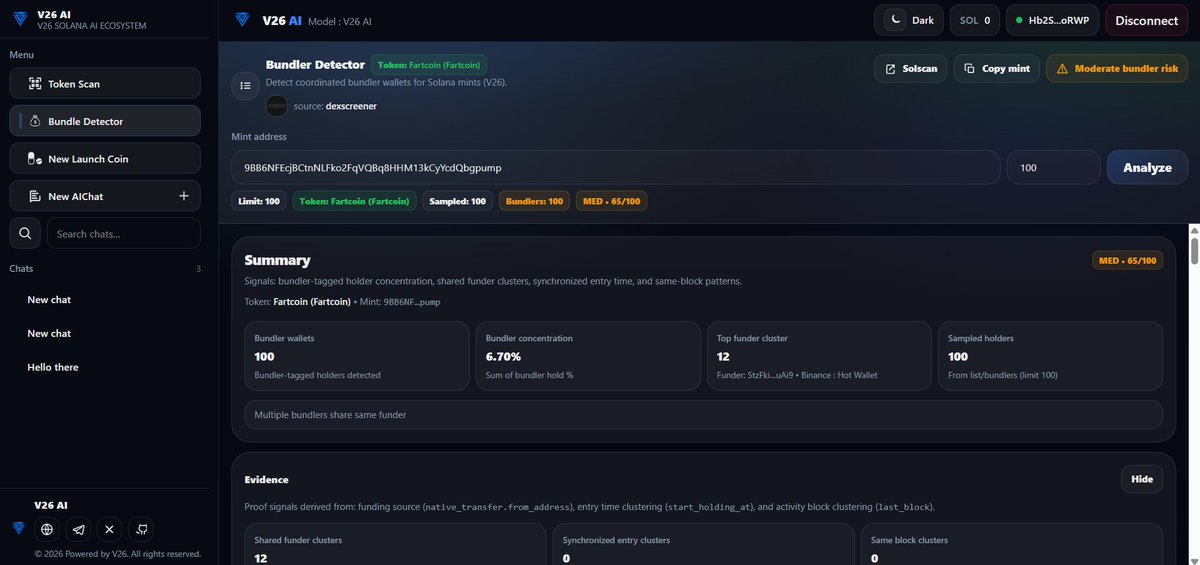1200x565 pixels.
Task: Run Analyze on the mint
Action: pos(1147,167)
